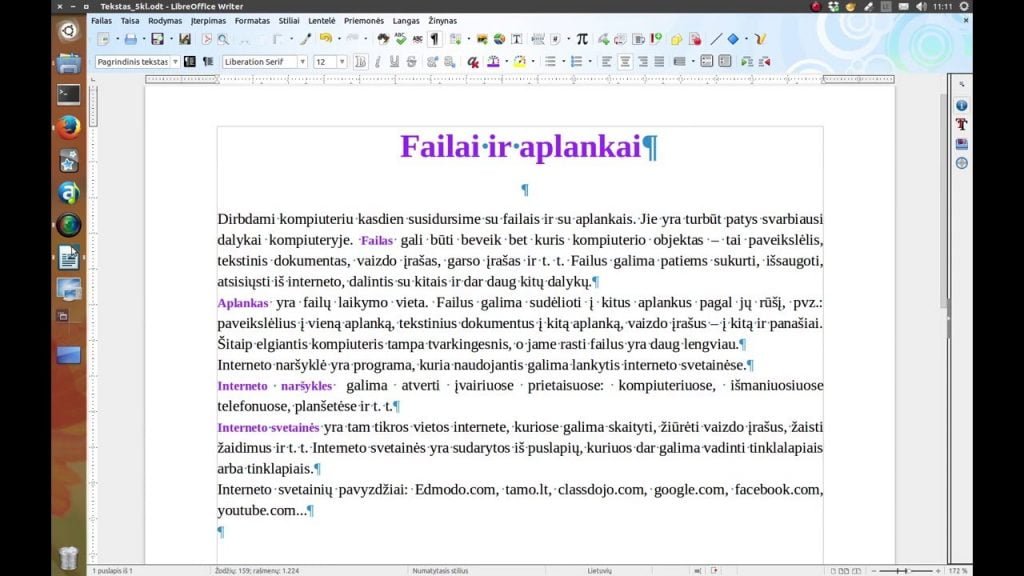
Task: Set justified paragraph alignment
Action: (x=660, y=62)
